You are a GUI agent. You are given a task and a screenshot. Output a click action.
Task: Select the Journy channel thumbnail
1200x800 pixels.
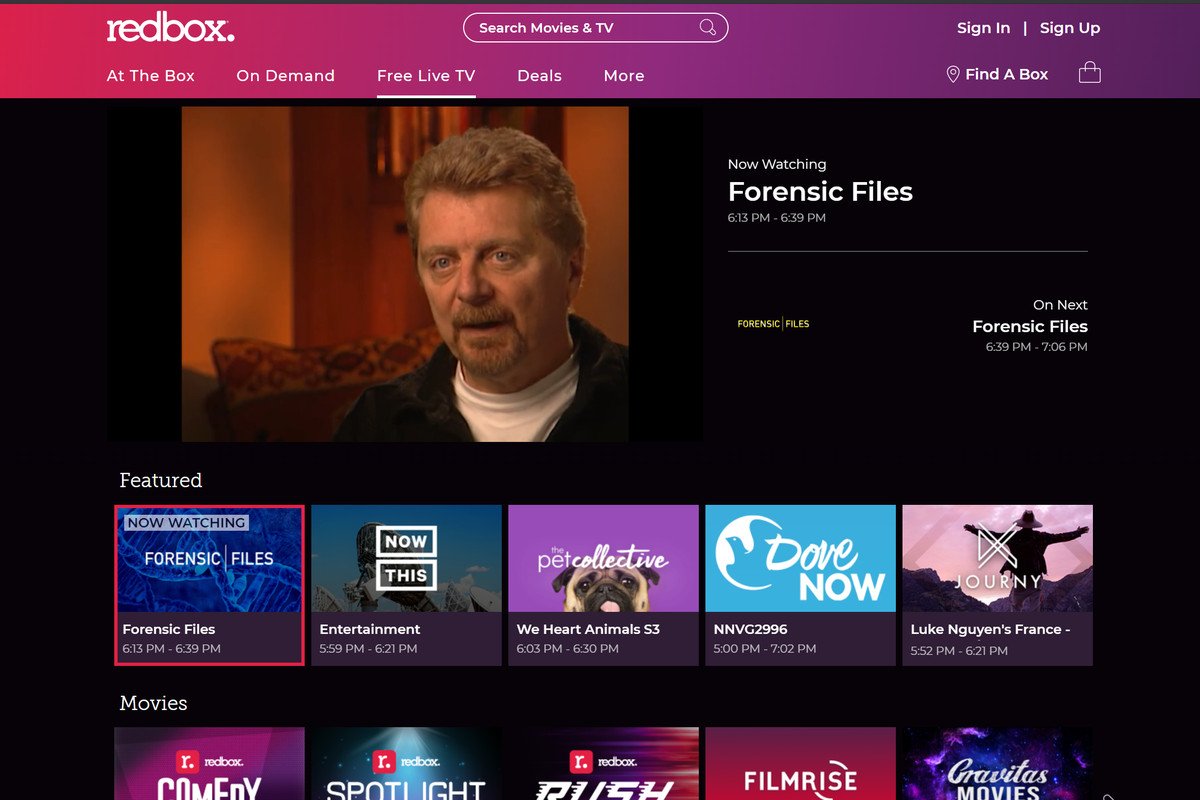pos(997,559)
